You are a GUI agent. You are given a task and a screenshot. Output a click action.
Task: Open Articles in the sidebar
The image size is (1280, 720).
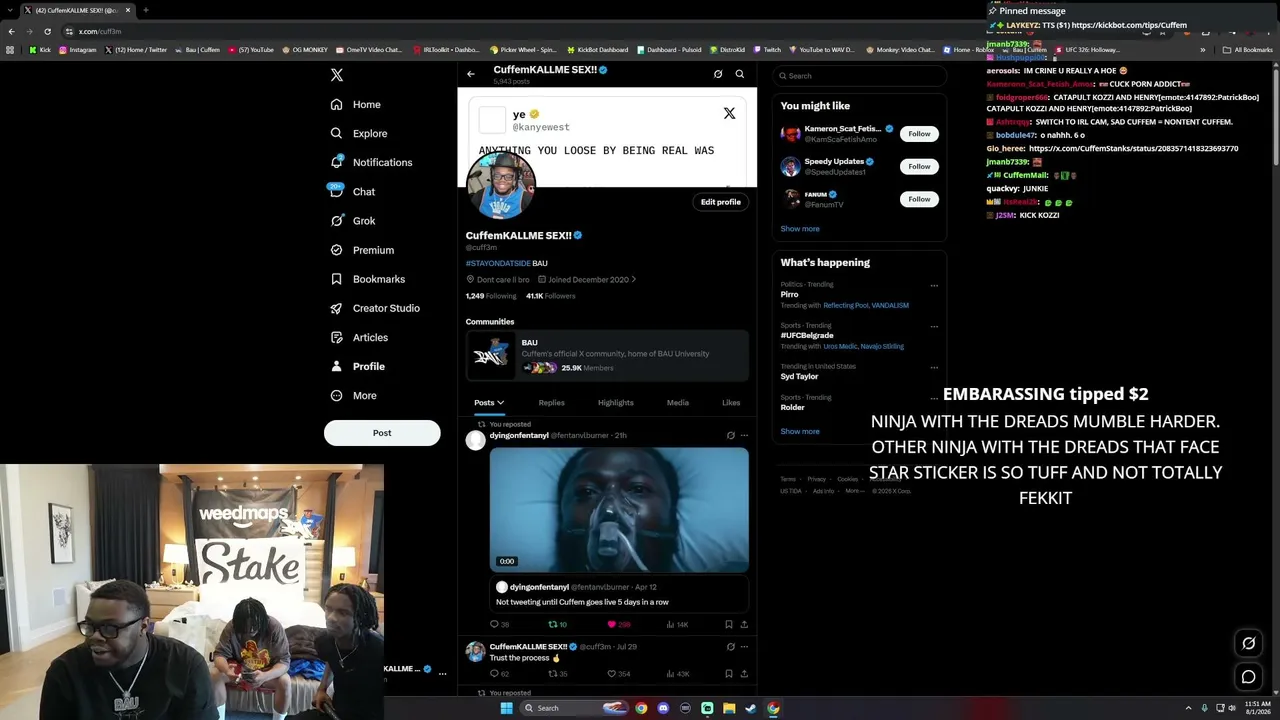(359, 337)
